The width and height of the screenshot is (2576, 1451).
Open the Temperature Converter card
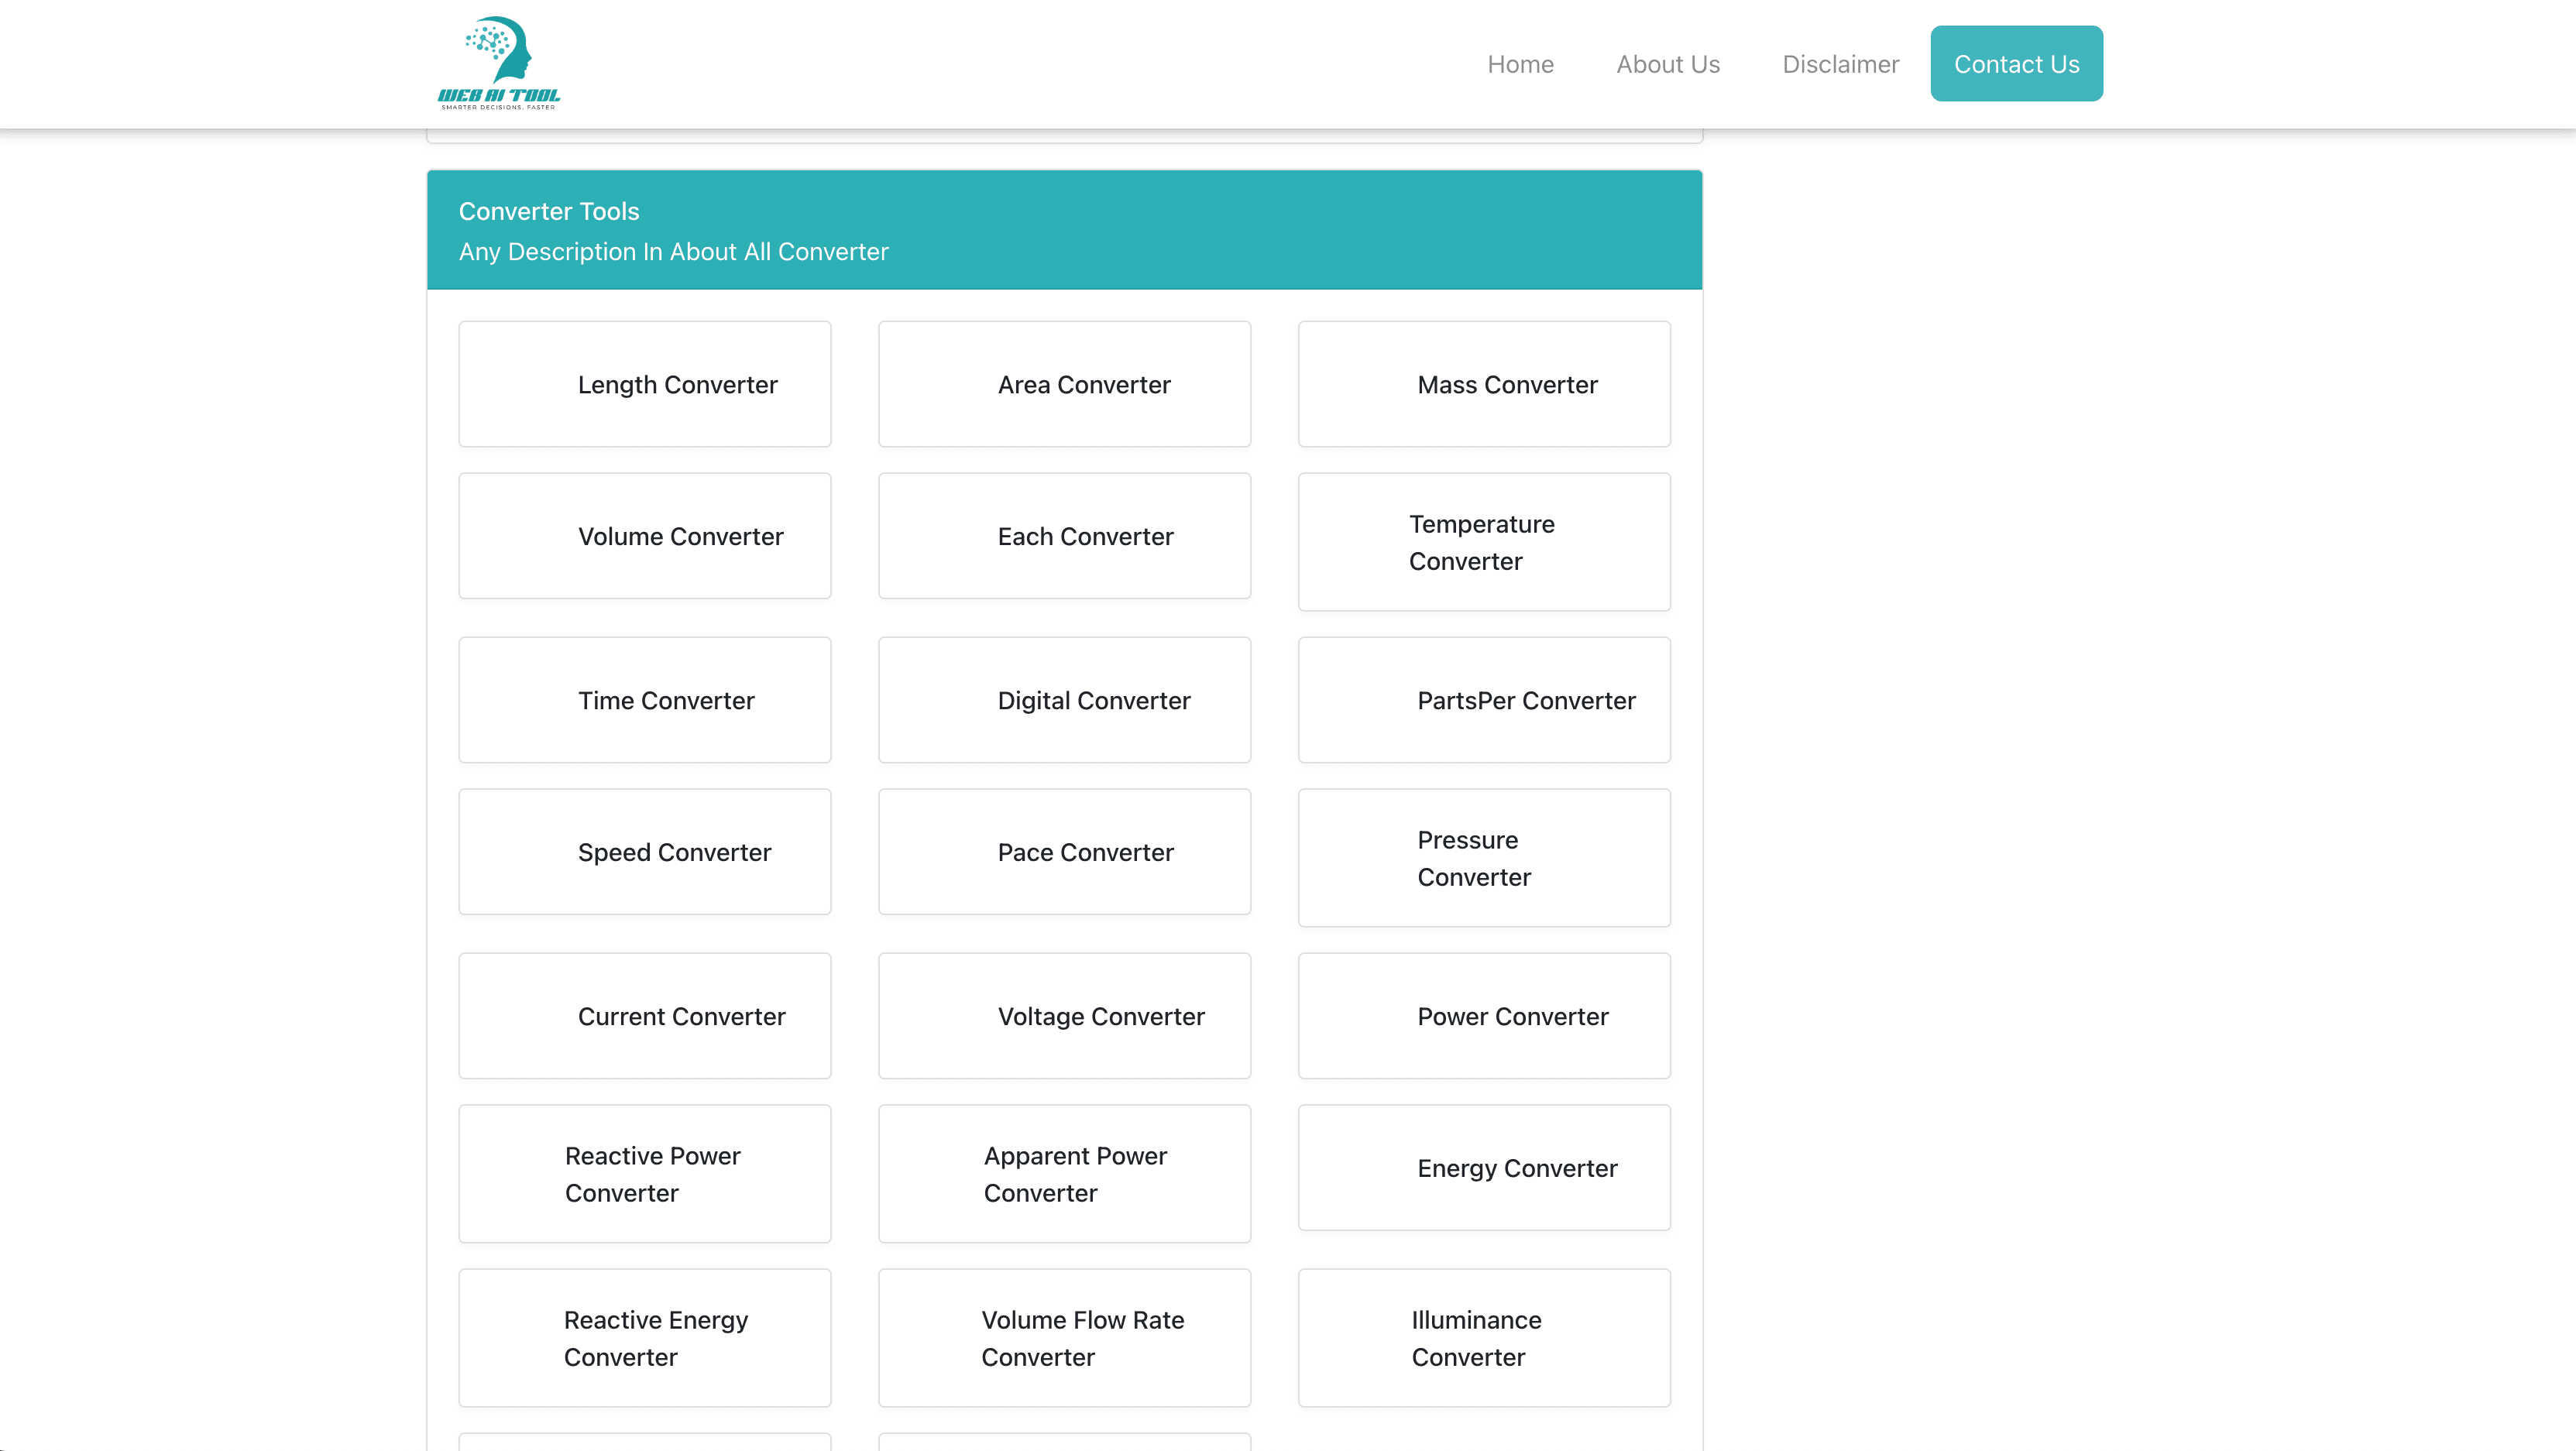tap(1484, 542)
